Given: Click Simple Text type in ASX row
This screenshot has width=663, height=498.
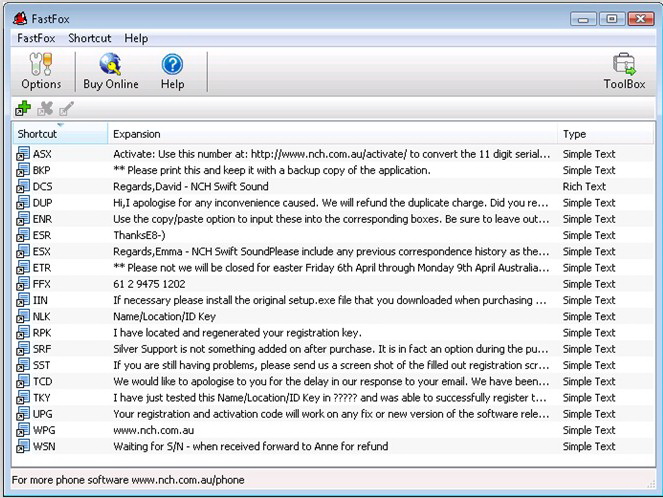Looking at the screenshot, I should coord(589,154).
